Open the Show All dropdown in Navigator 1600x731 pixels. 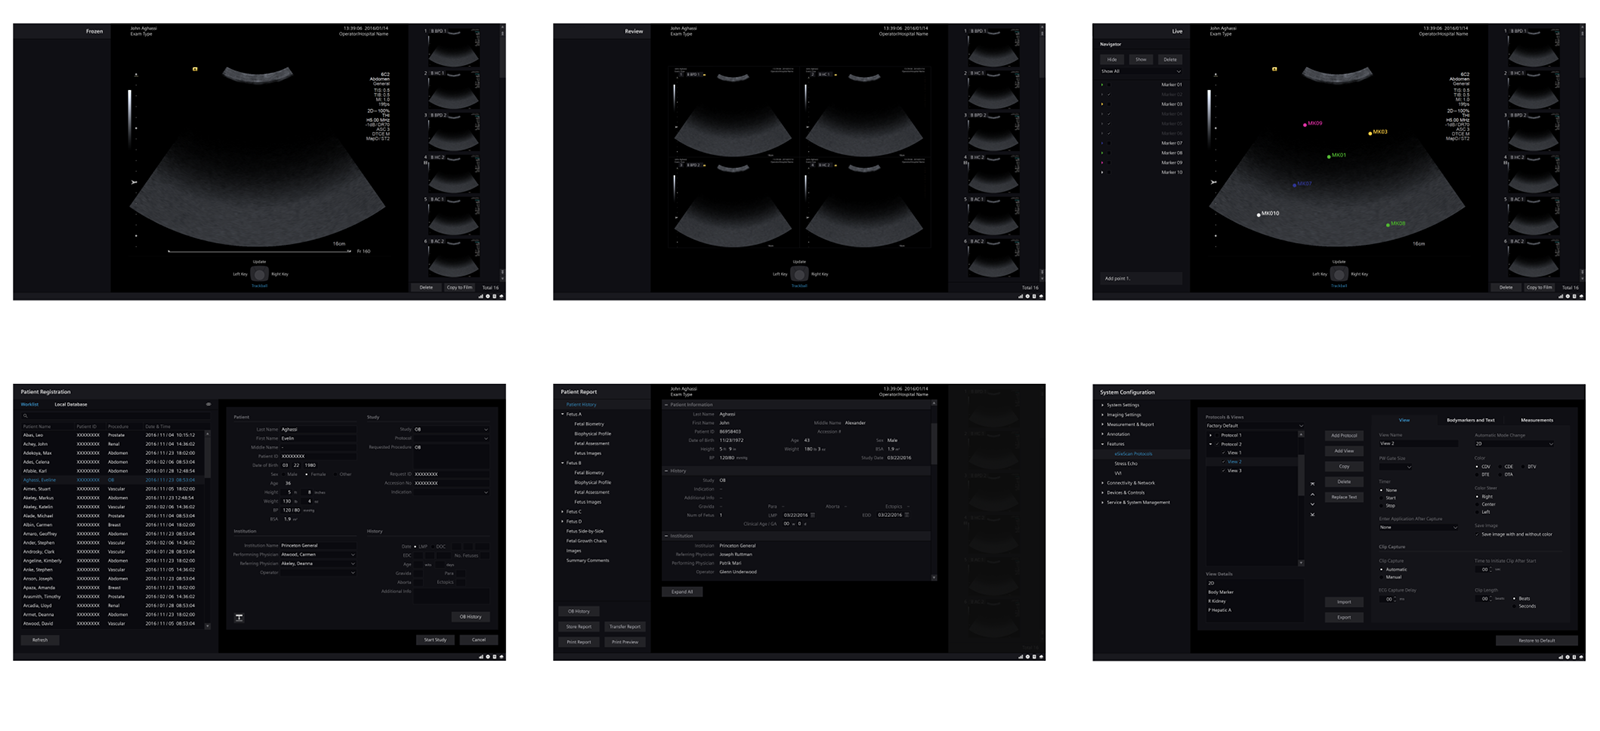[x=1140, y=71]
